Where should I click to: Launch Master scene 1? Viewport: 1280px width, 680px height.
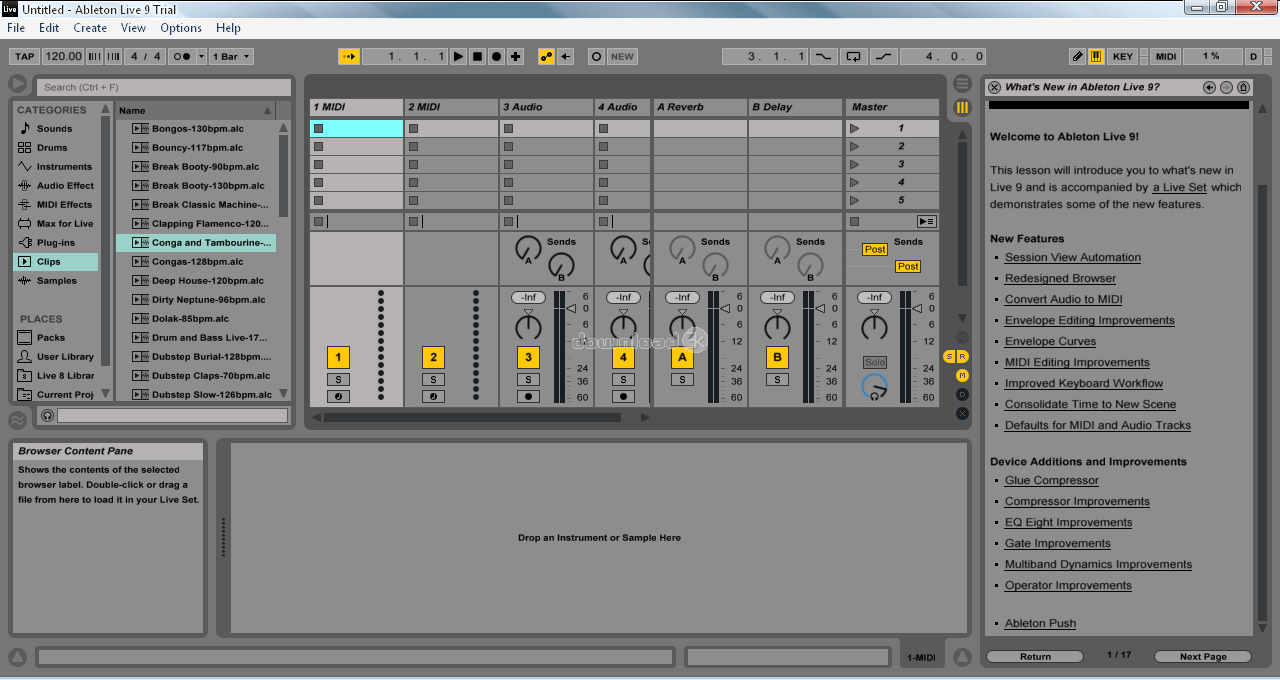pos(854,128)
